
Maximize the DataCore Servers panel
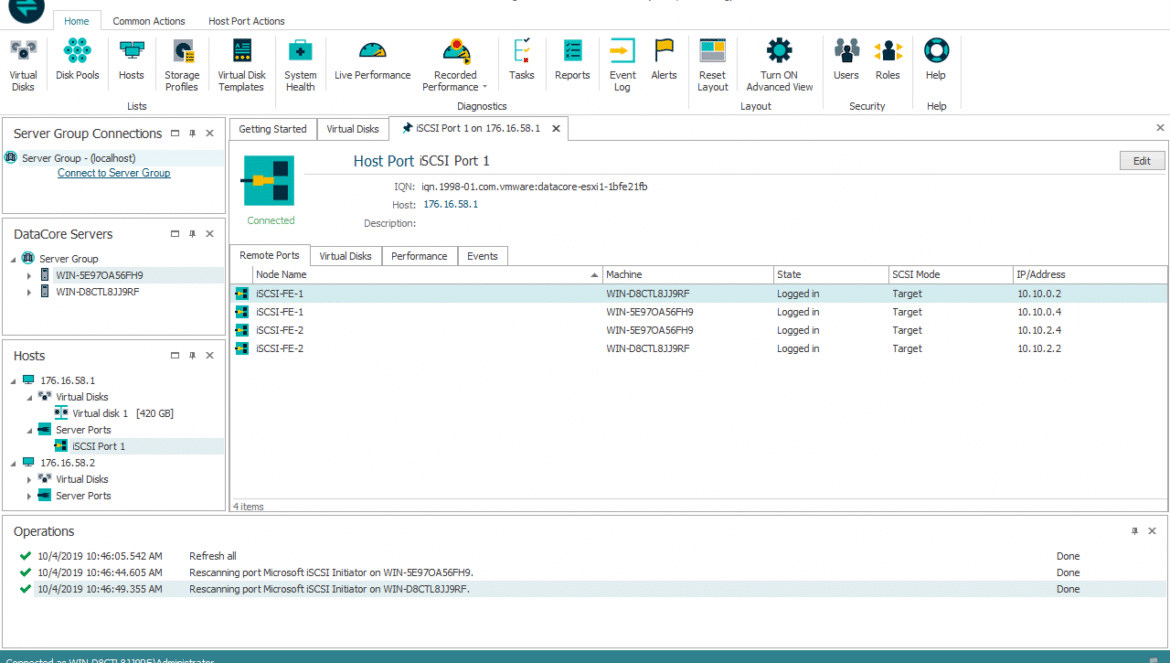pos(175,233)
